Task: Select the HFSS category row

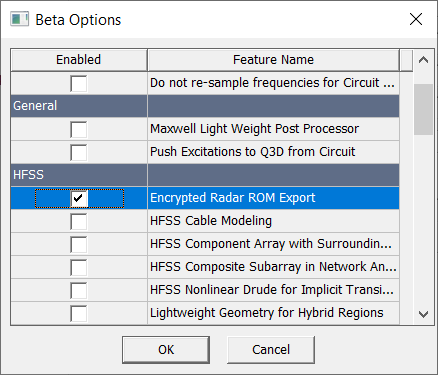Action: tap(205, 175)
